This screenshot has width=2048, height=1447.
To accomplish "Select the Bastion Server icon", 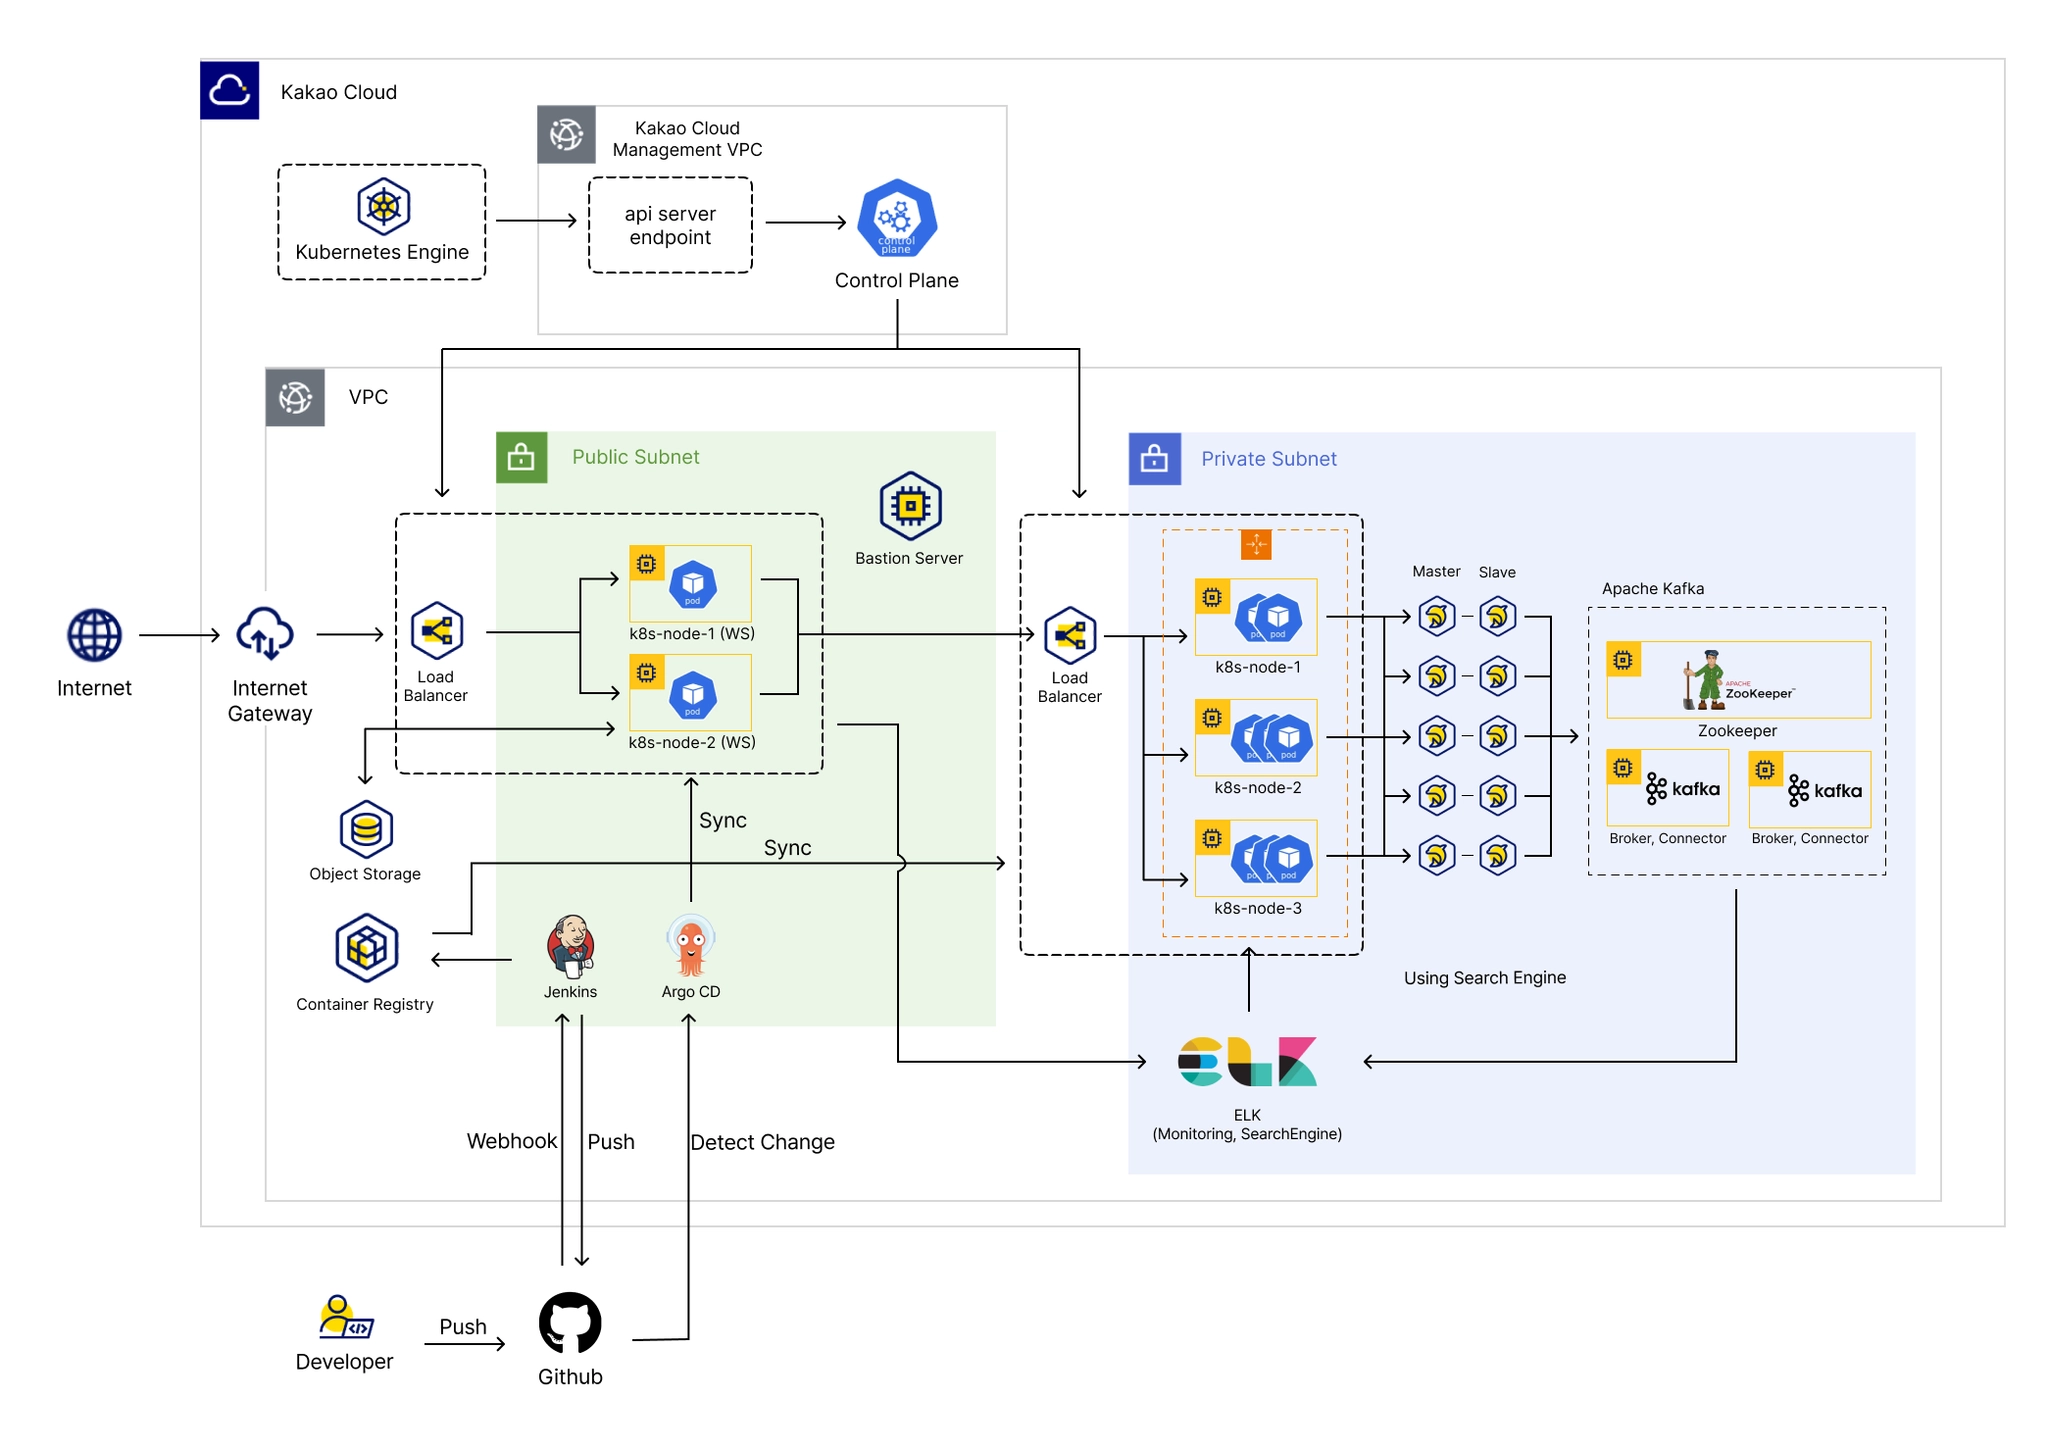I will (910, 506).
